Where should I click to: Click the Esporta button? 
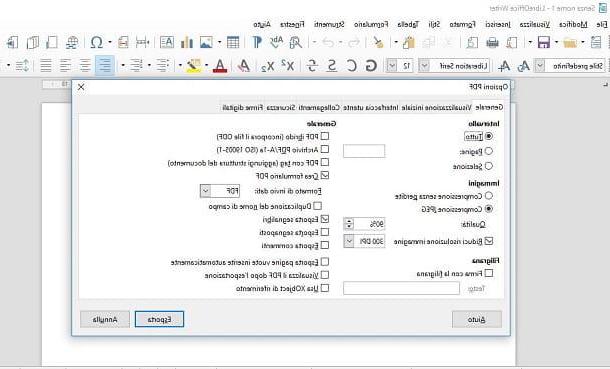coord(160,319)
